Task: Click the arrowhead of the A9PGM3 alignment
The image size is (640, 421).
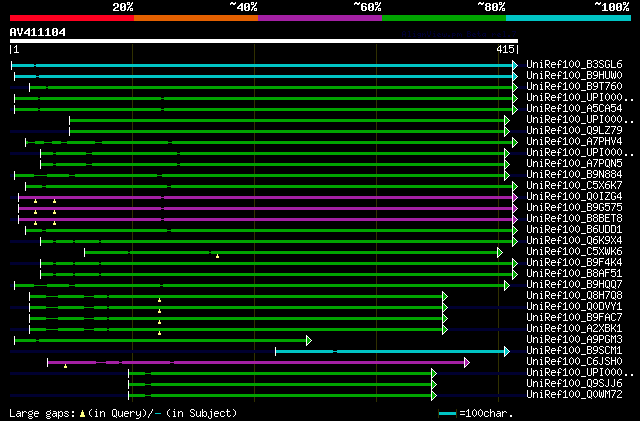Action: [x=308, y=340]
